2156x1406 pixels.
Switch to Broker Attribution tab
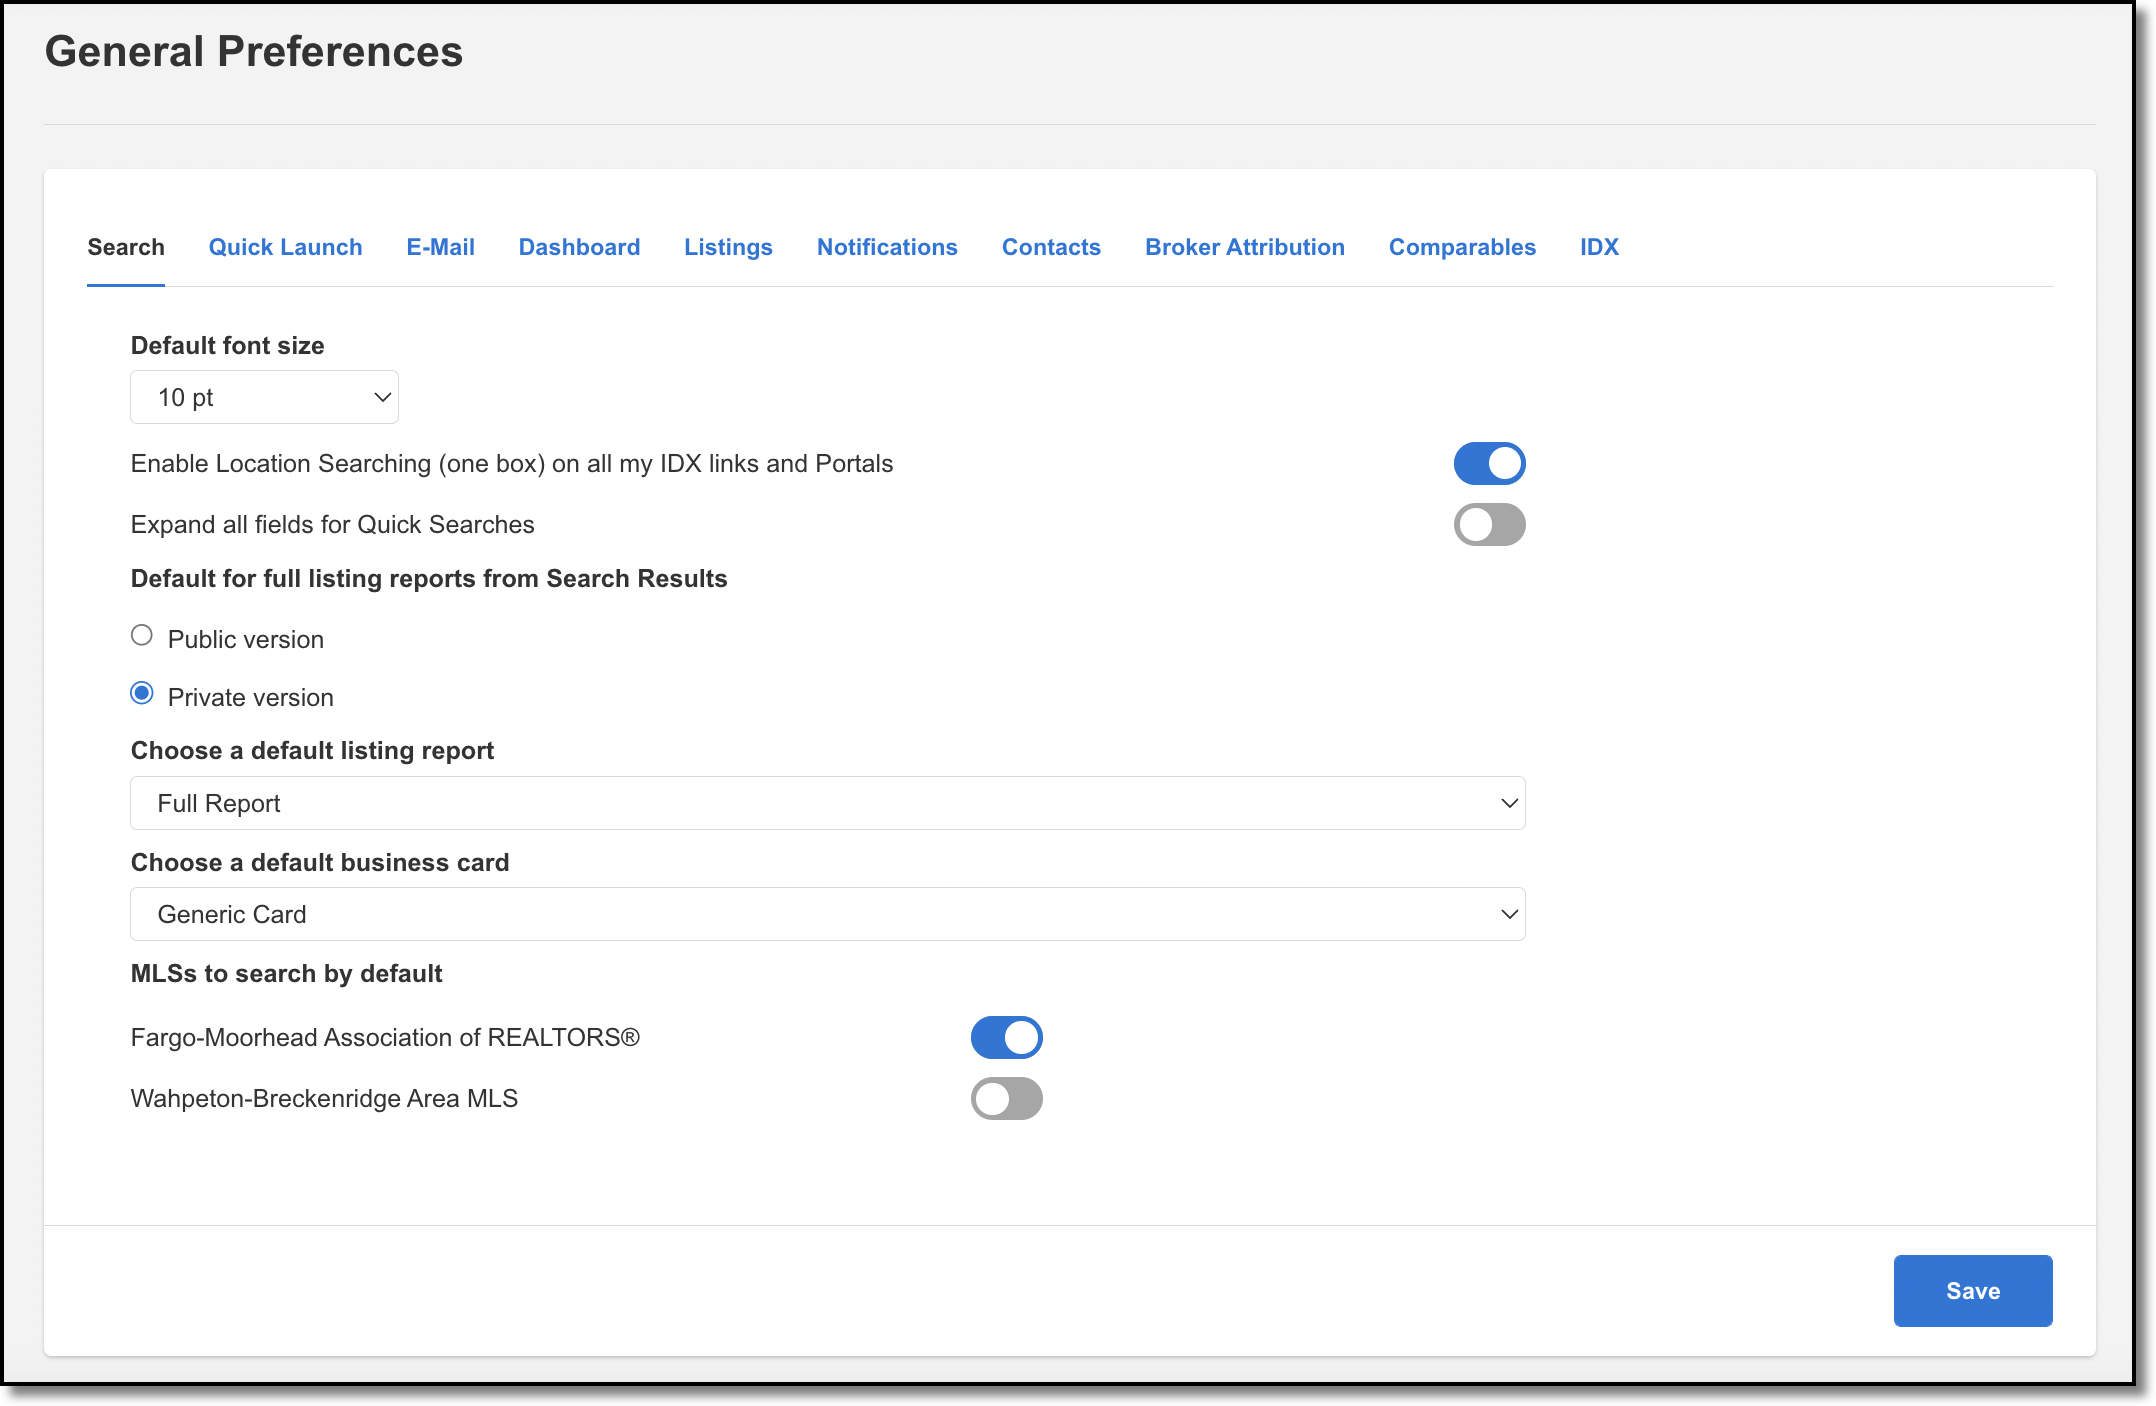tap(1245, 247)
